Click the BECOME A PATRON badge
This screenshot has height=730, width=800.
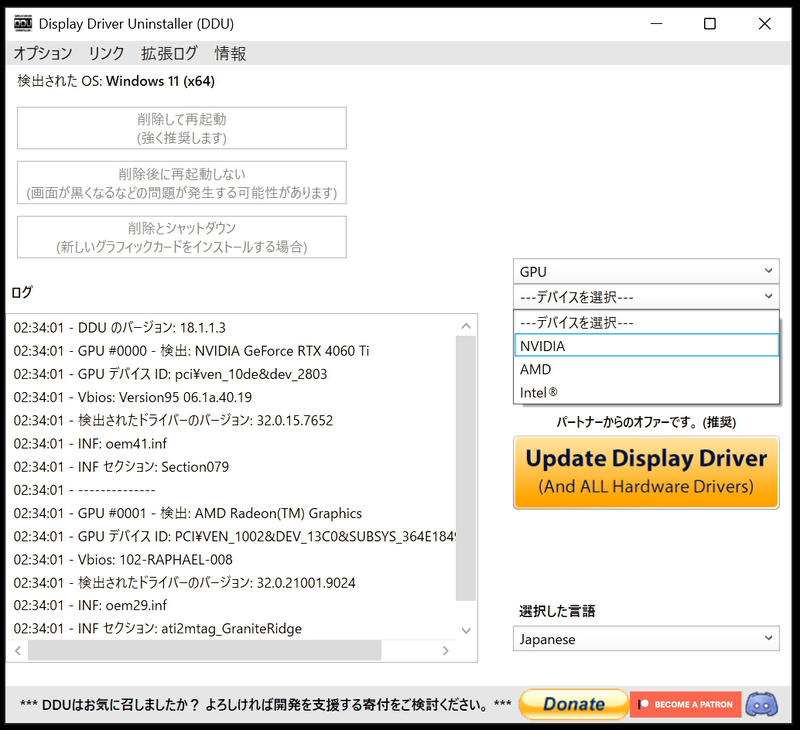pyautogui.click(x=686, y=704)
